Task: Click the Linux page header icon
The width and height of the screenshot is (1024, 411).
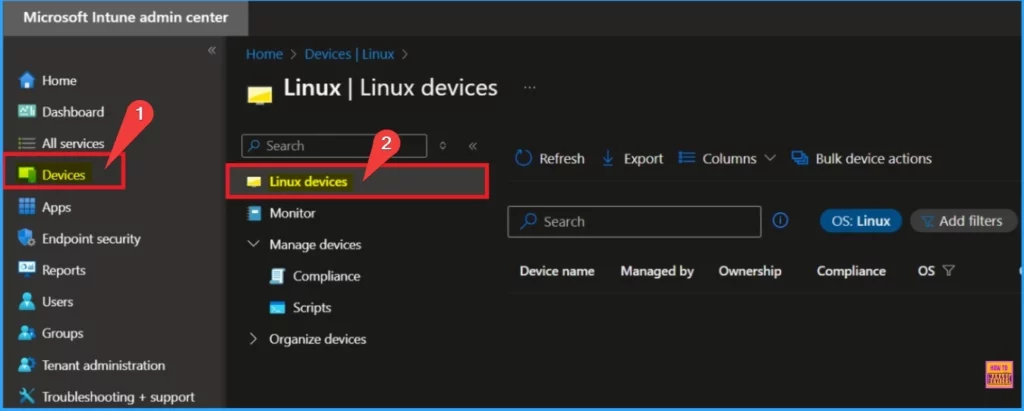Action: [x=259, y=96]
